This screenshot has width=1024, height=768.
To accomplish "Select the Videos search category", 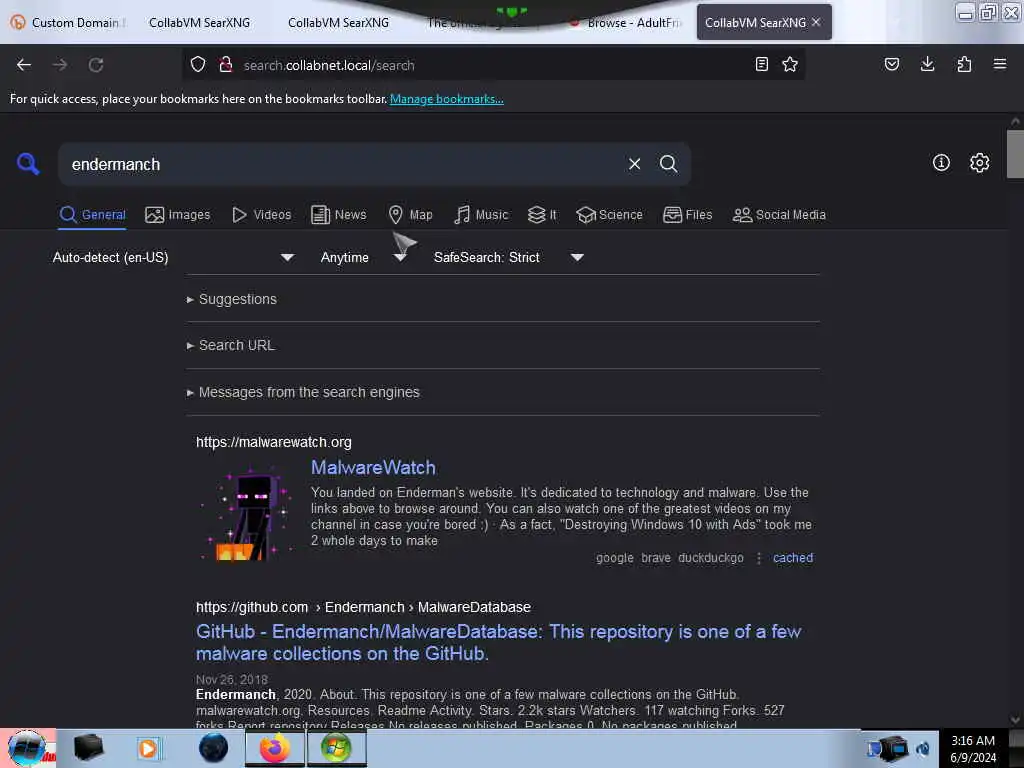I will (262, 215).
